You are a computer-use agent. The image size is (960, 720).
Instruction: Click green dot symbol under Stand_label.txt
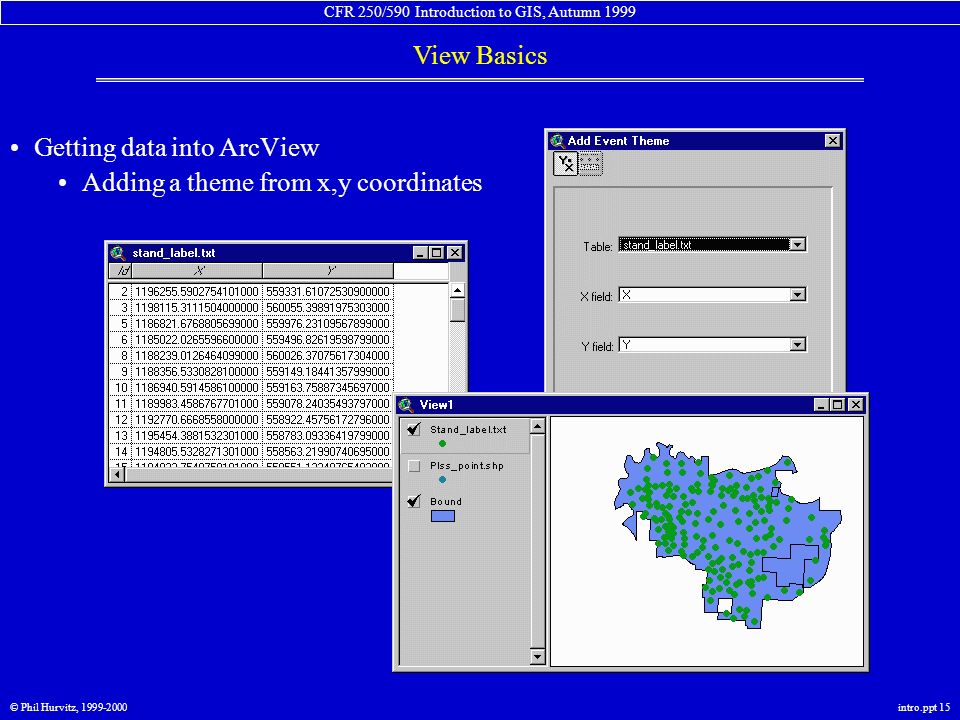coord(442,443)
